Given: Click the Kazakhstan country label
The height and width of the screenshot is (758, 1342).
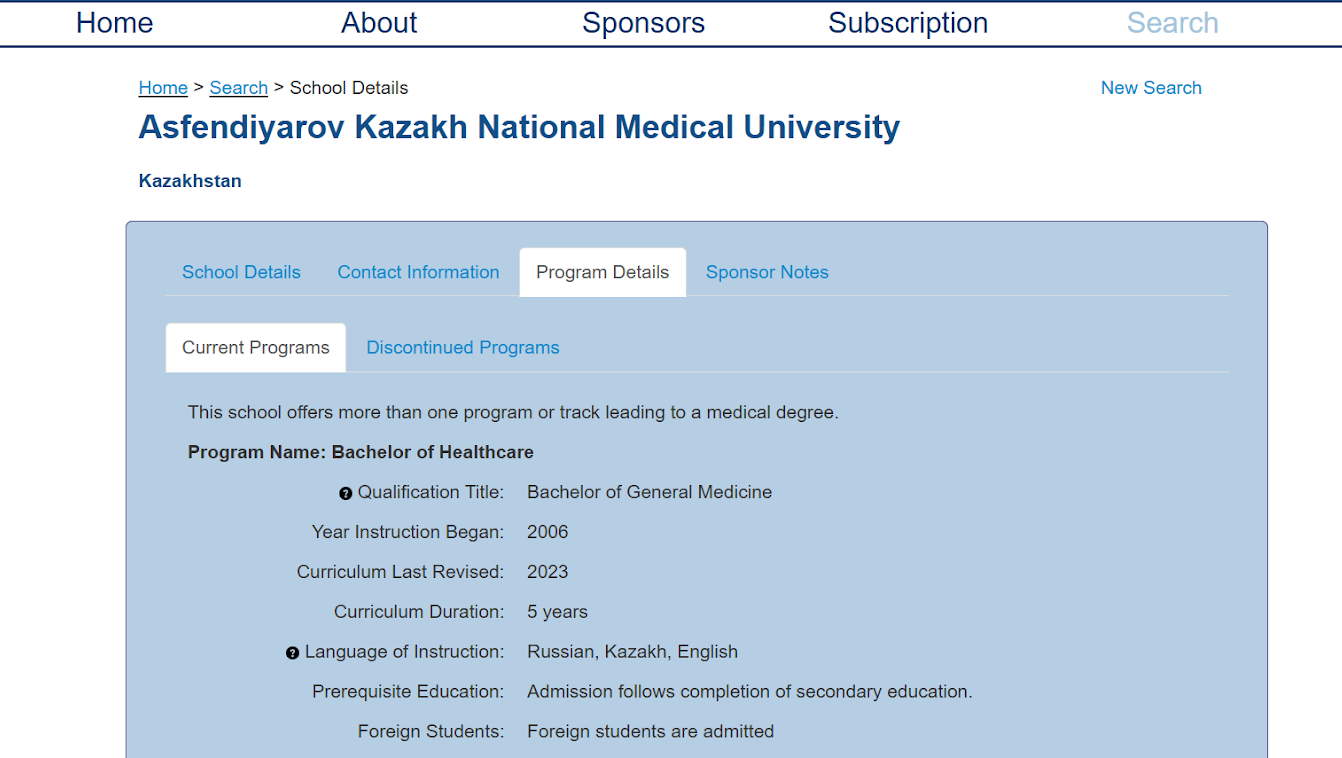Looking at the screenshot, I should click(x=190, y=181).
